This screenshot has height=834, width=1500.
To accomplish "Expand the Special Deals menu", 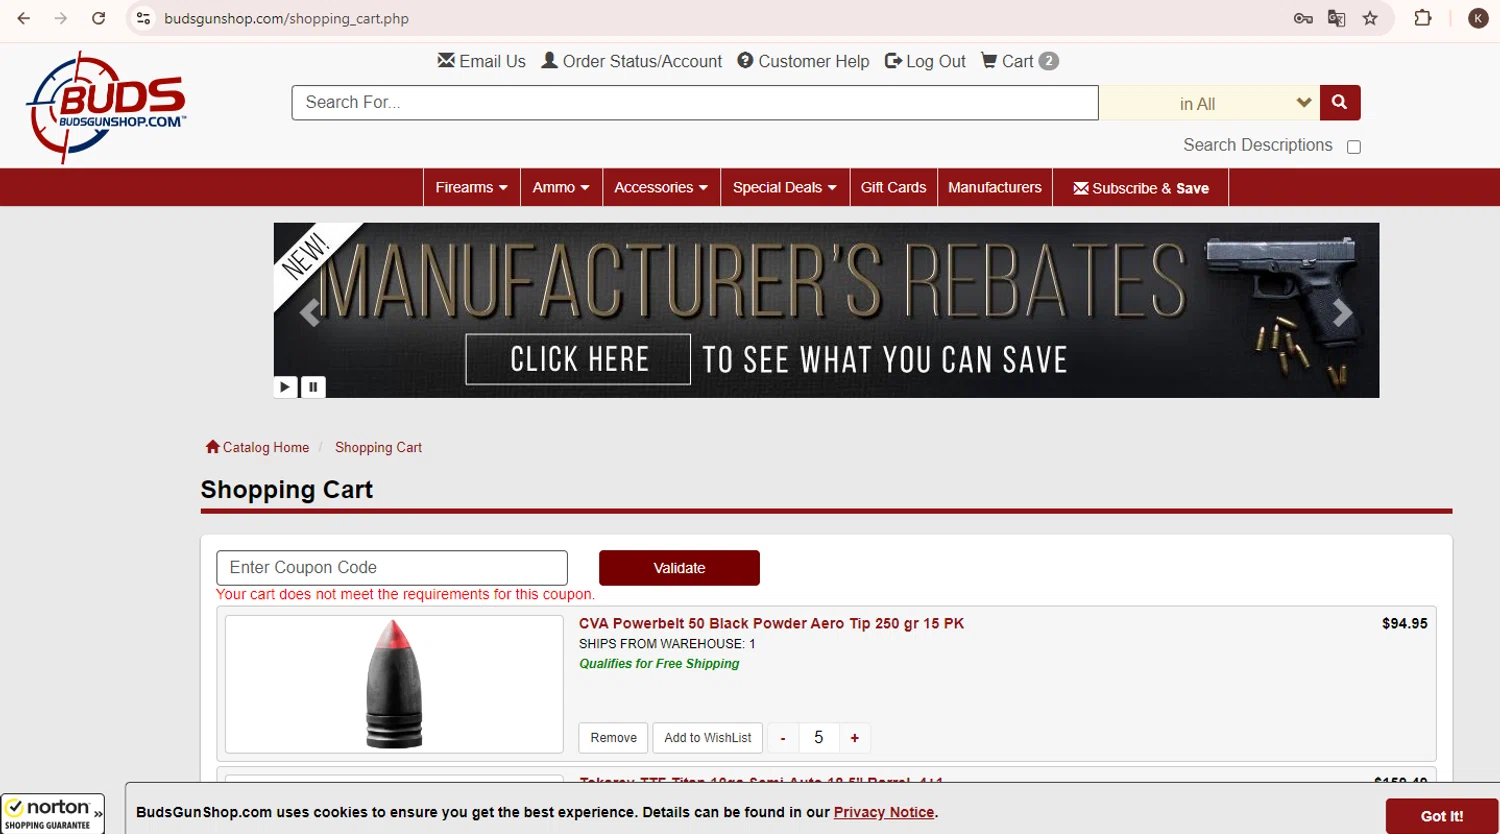I will coord(785,187).
